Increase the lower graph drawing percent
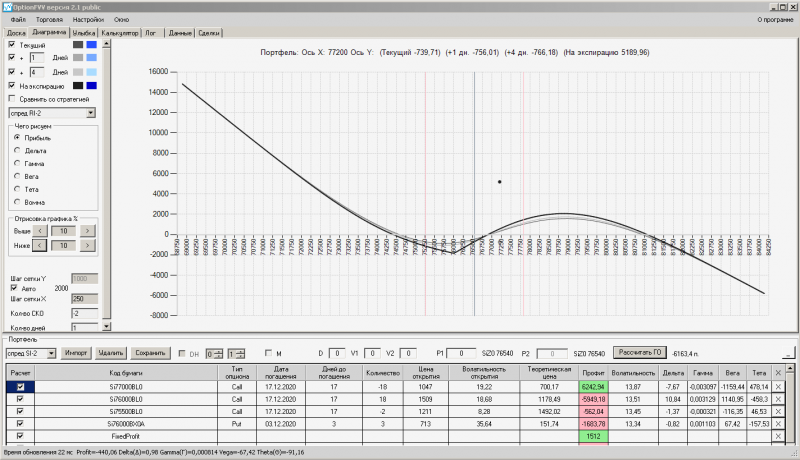This screenshot has height=460, width=800. click(87, 246)
